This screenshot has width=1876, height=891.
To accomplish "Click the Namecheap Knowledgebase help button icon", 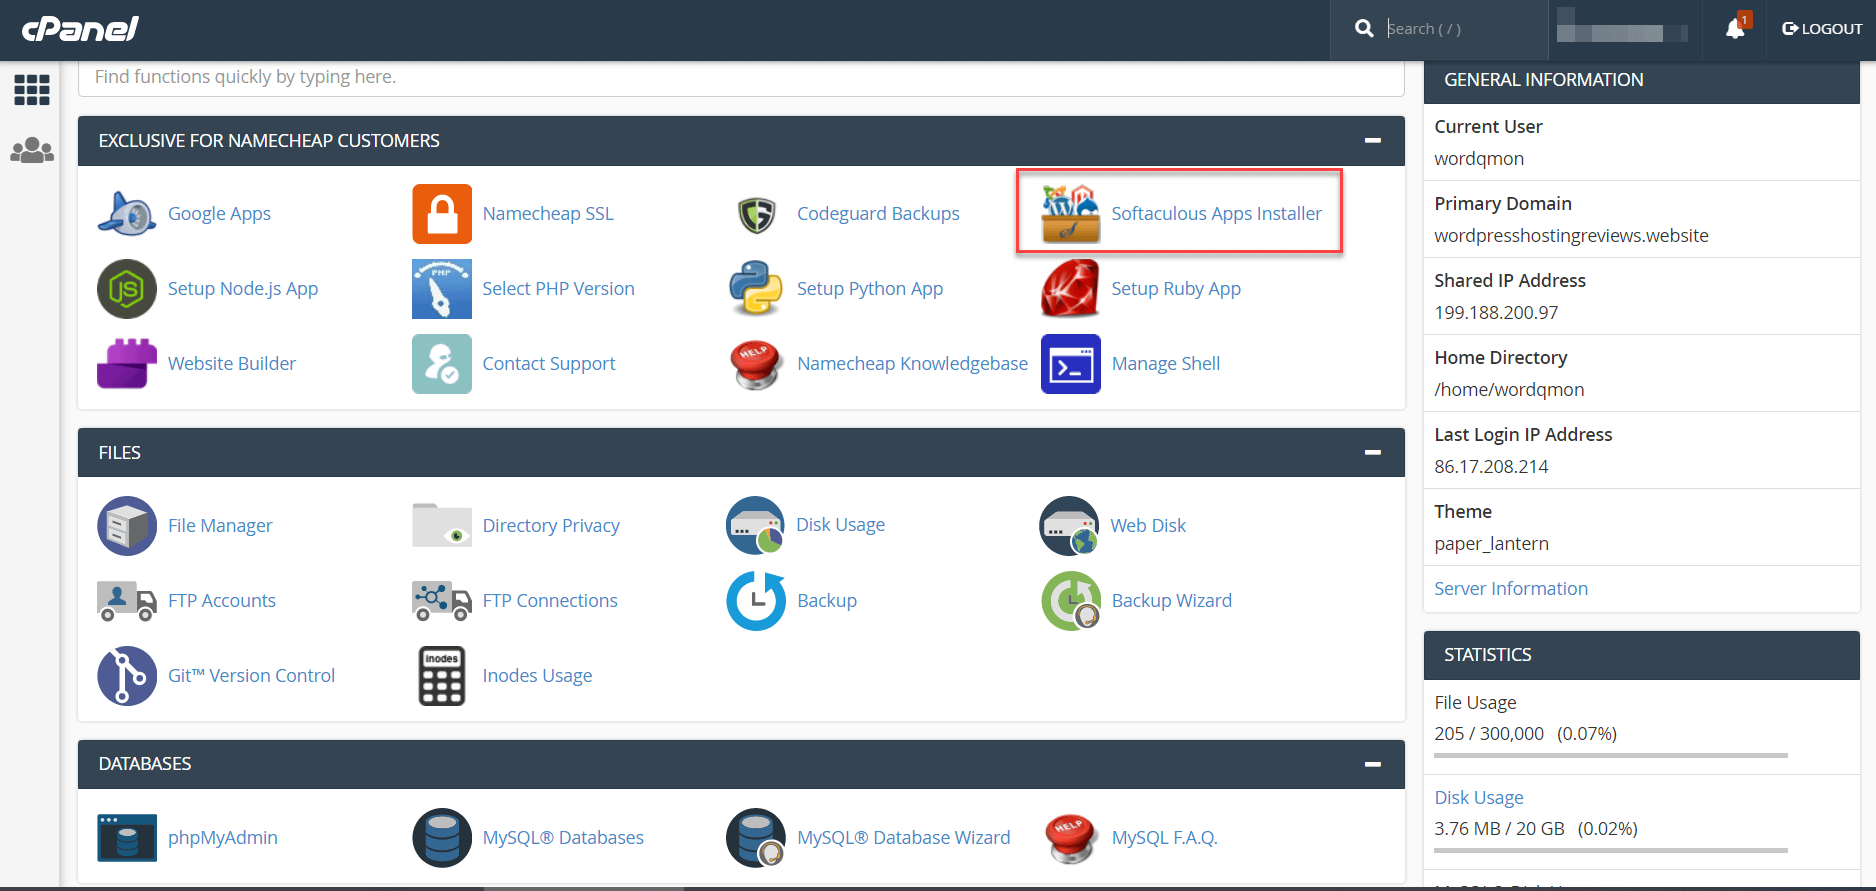I will coord(757,364).
